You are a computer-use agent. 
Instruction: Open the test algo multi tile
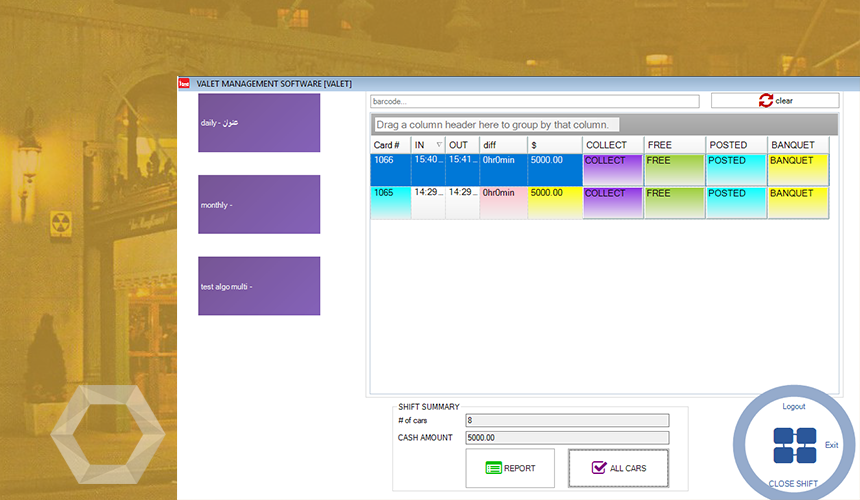point(259,286)
